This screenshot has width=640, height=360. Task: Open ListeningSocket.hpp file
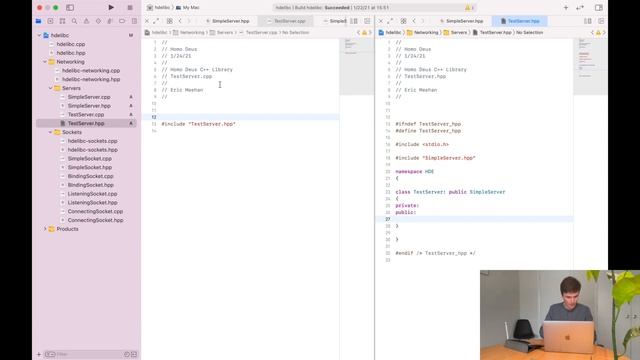coord(92,202)
